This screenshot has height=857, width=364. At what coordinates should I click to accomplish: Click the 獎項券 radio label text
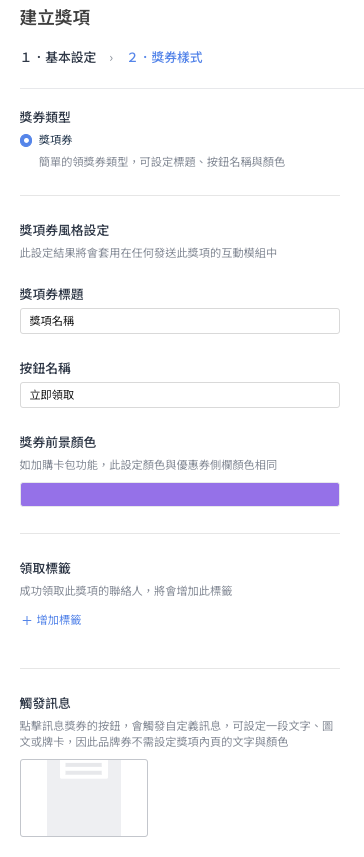[55, 140]
